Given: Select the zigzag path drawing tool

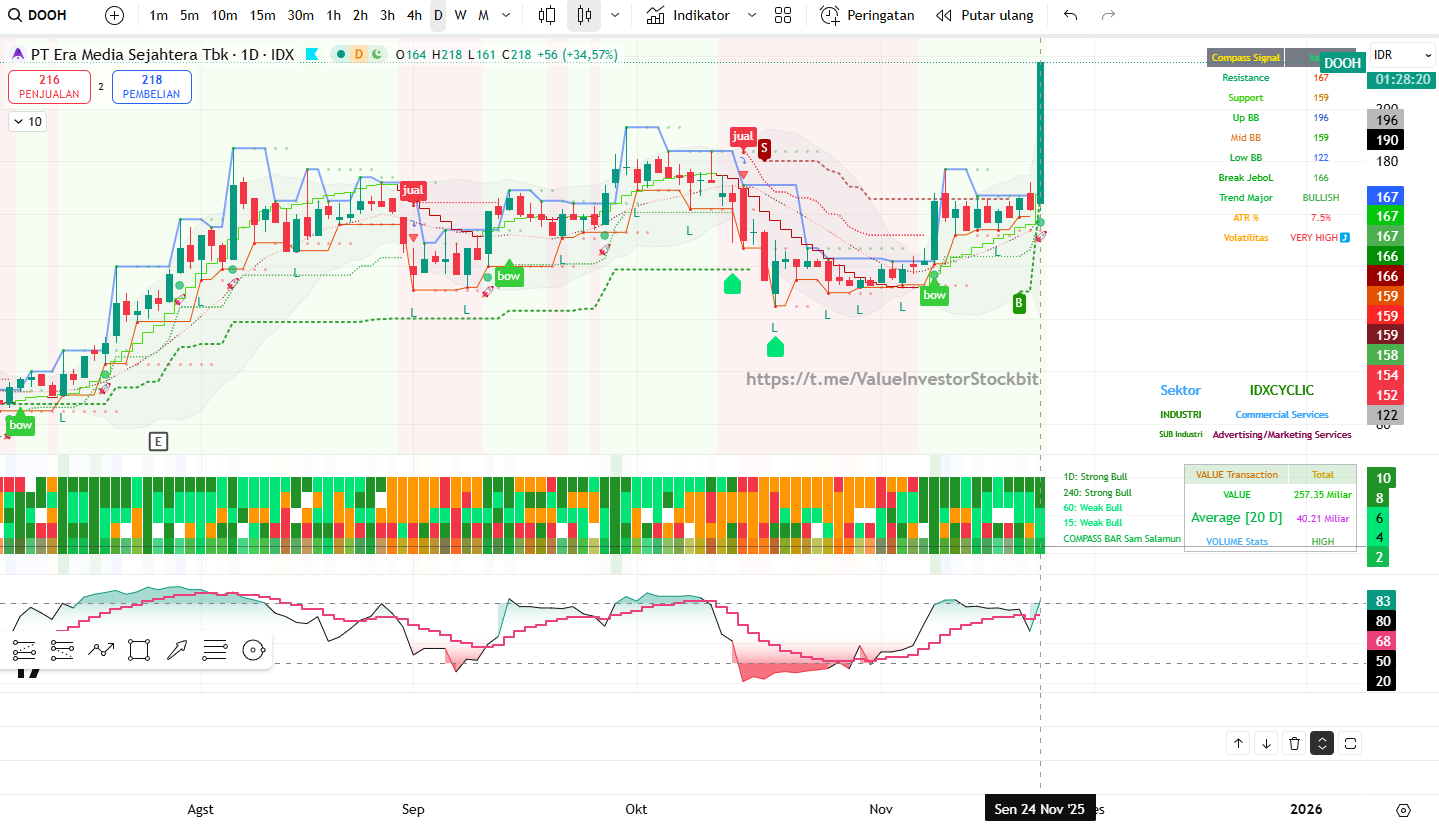Looking at the screenshot, I should click(x=101, y=651).
